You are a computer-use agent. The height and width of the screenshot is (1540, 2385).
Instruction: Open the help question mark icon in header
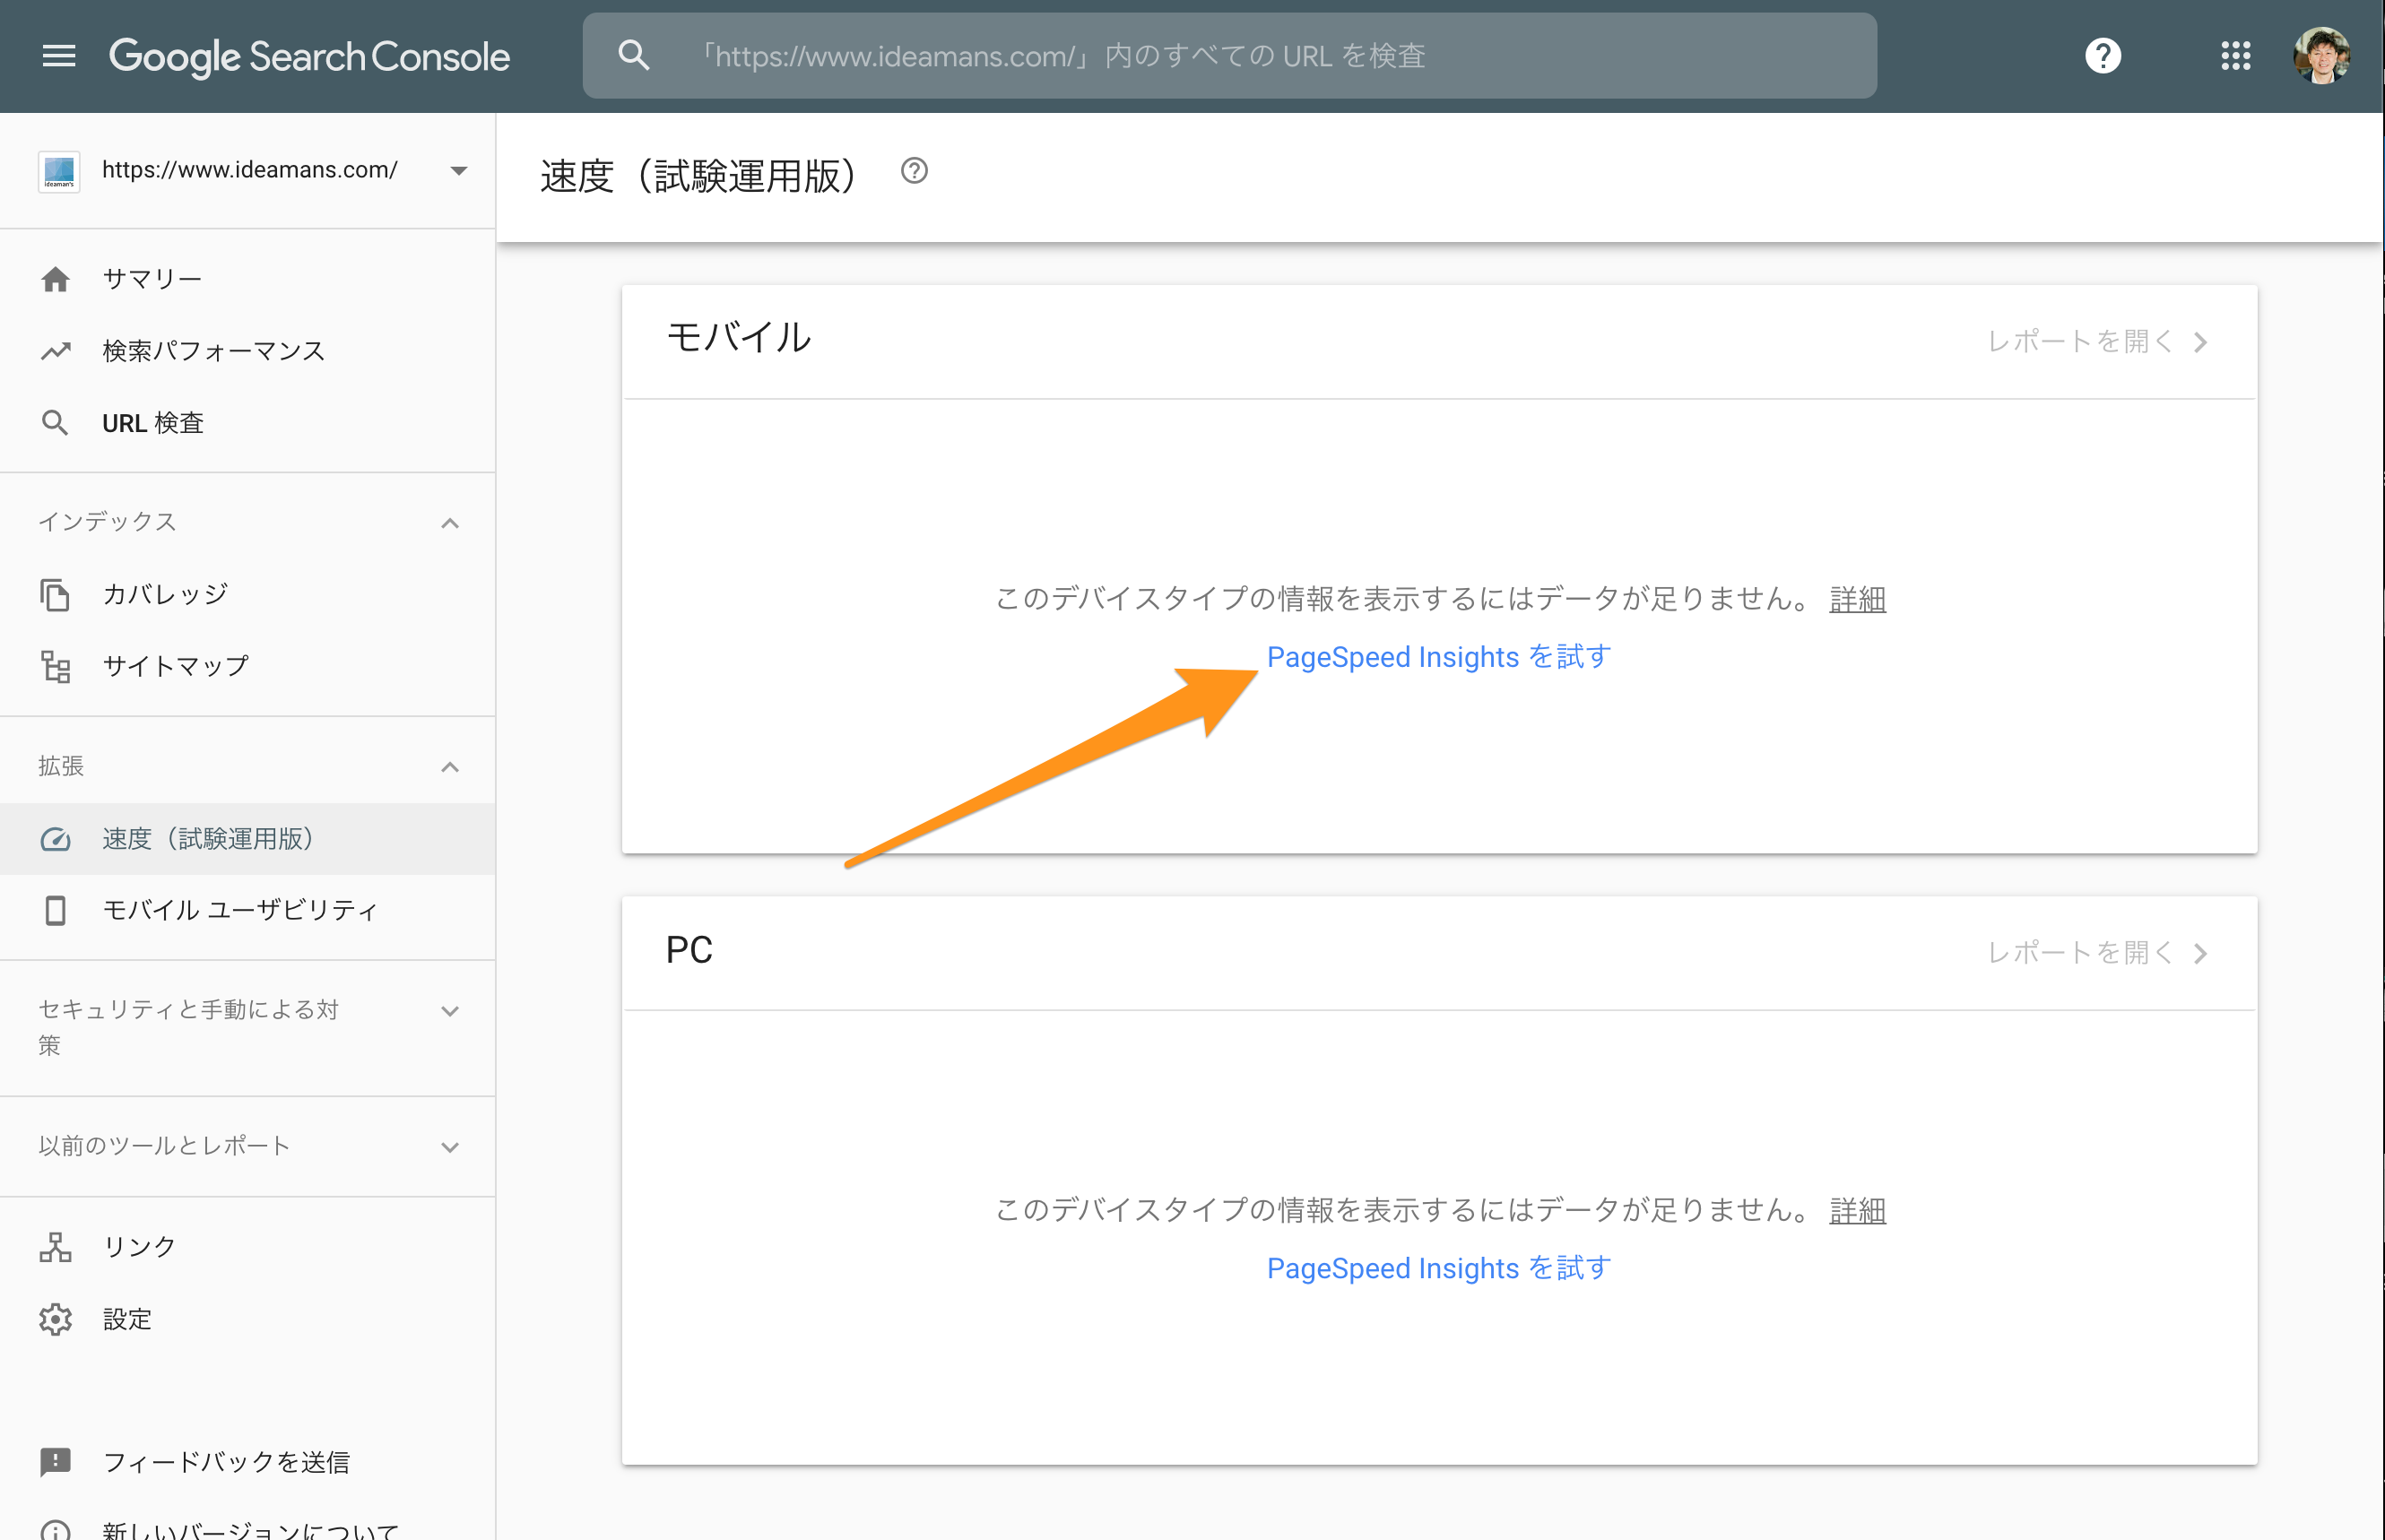pyautogui.click(x=2103, y=56)
